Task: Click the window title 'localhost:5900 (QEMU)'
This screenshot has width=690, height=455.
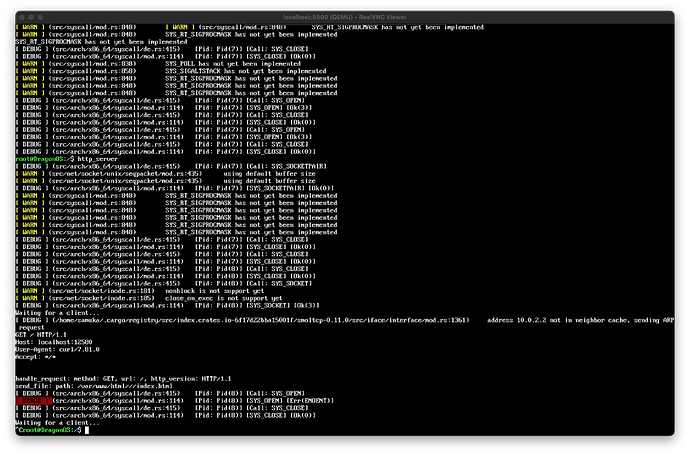Action: coord(345,19)
